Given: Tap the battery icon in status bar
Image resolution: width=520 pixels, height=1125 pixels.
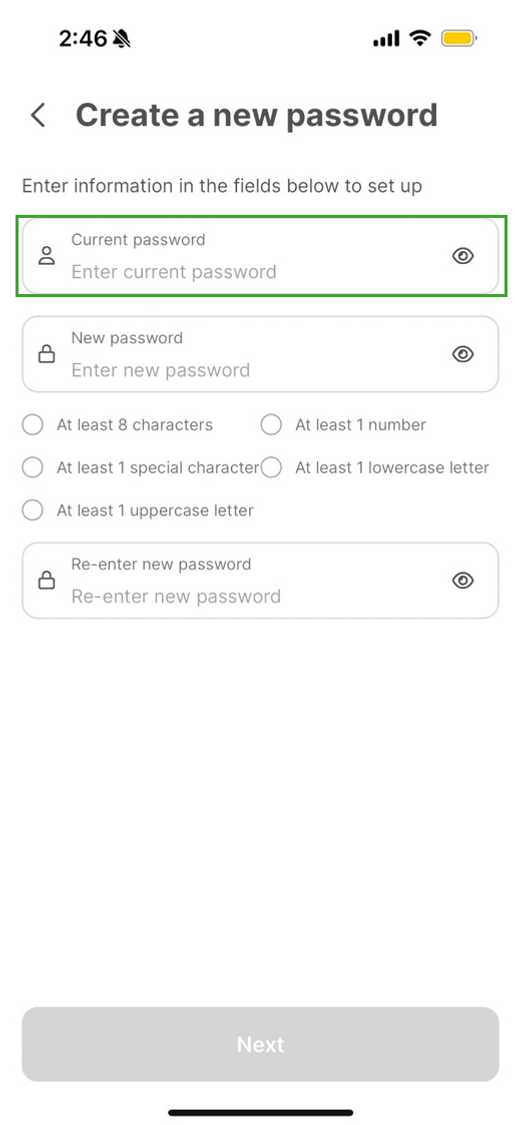Looking at the screenshot, I should [459, 39].
